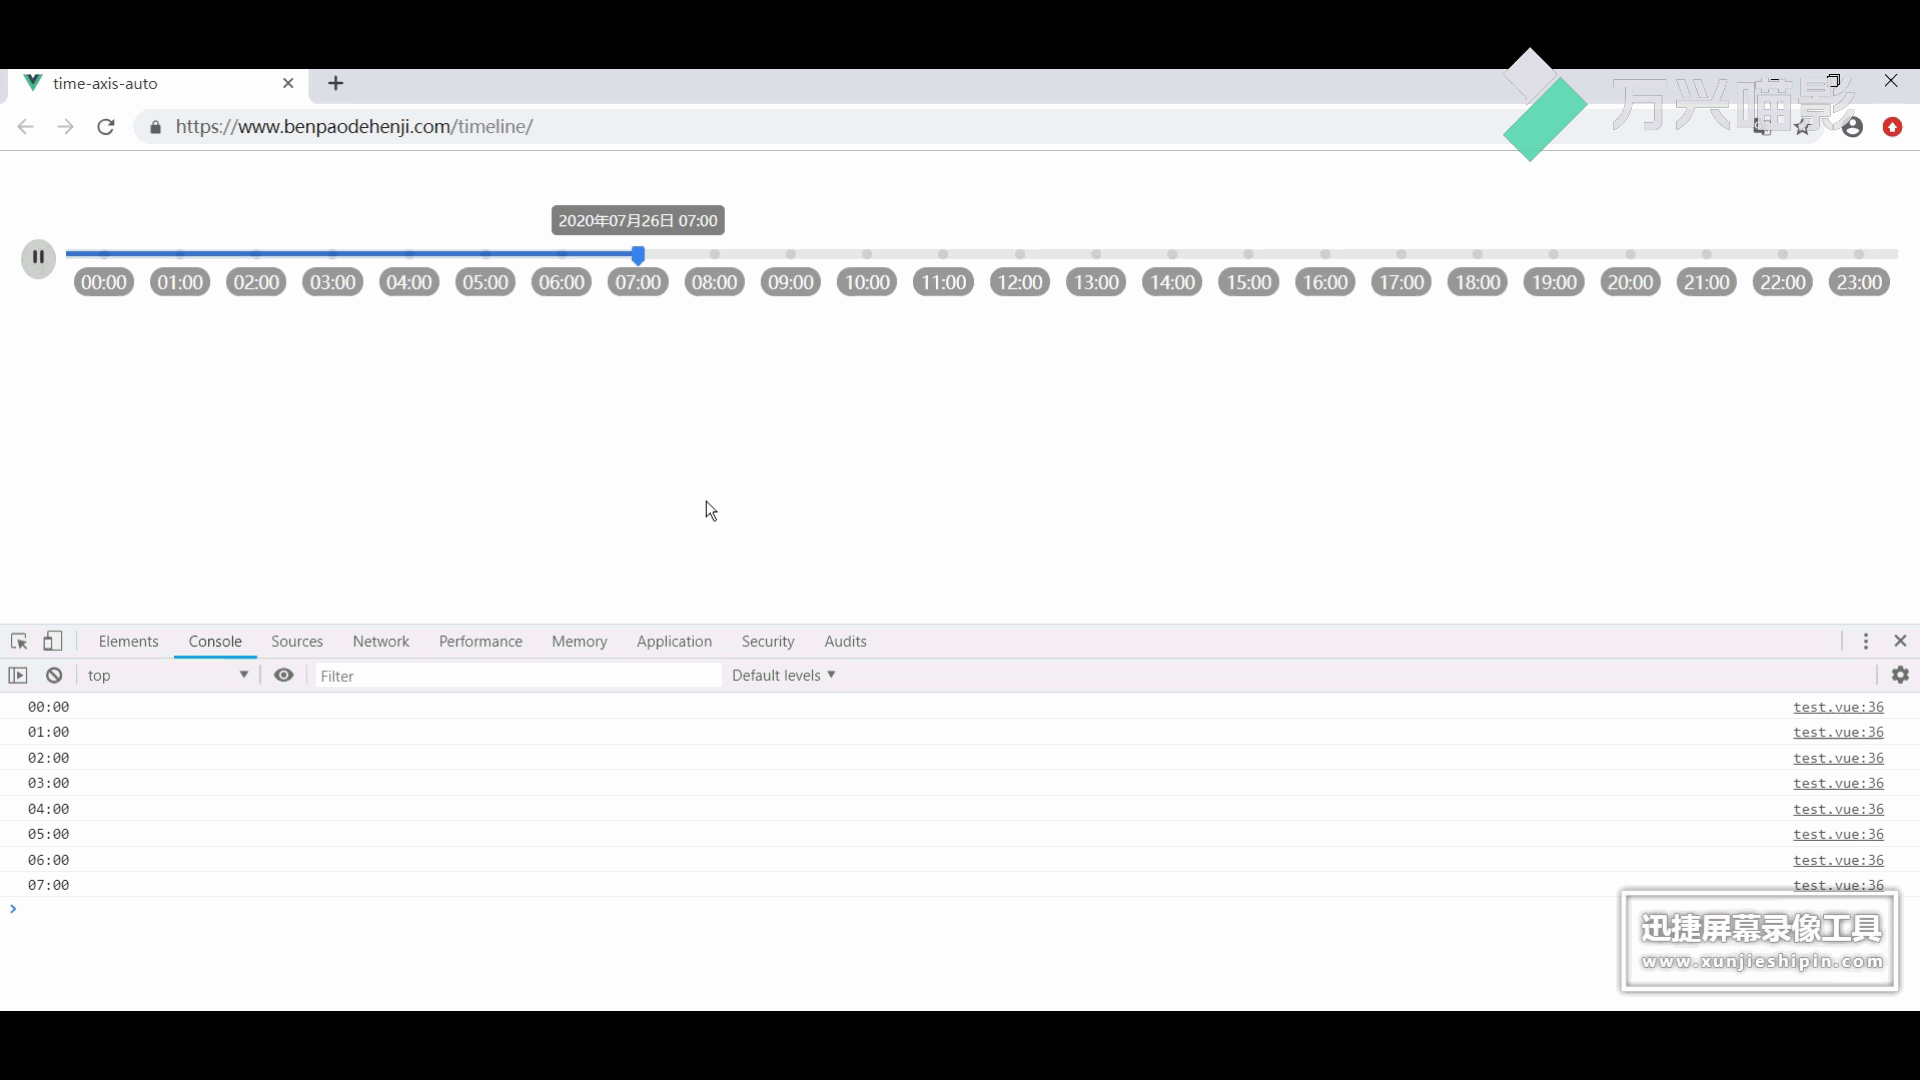1920x1080 pixels.
Task: Toggle the device toolbar icon
Action: 53,641
